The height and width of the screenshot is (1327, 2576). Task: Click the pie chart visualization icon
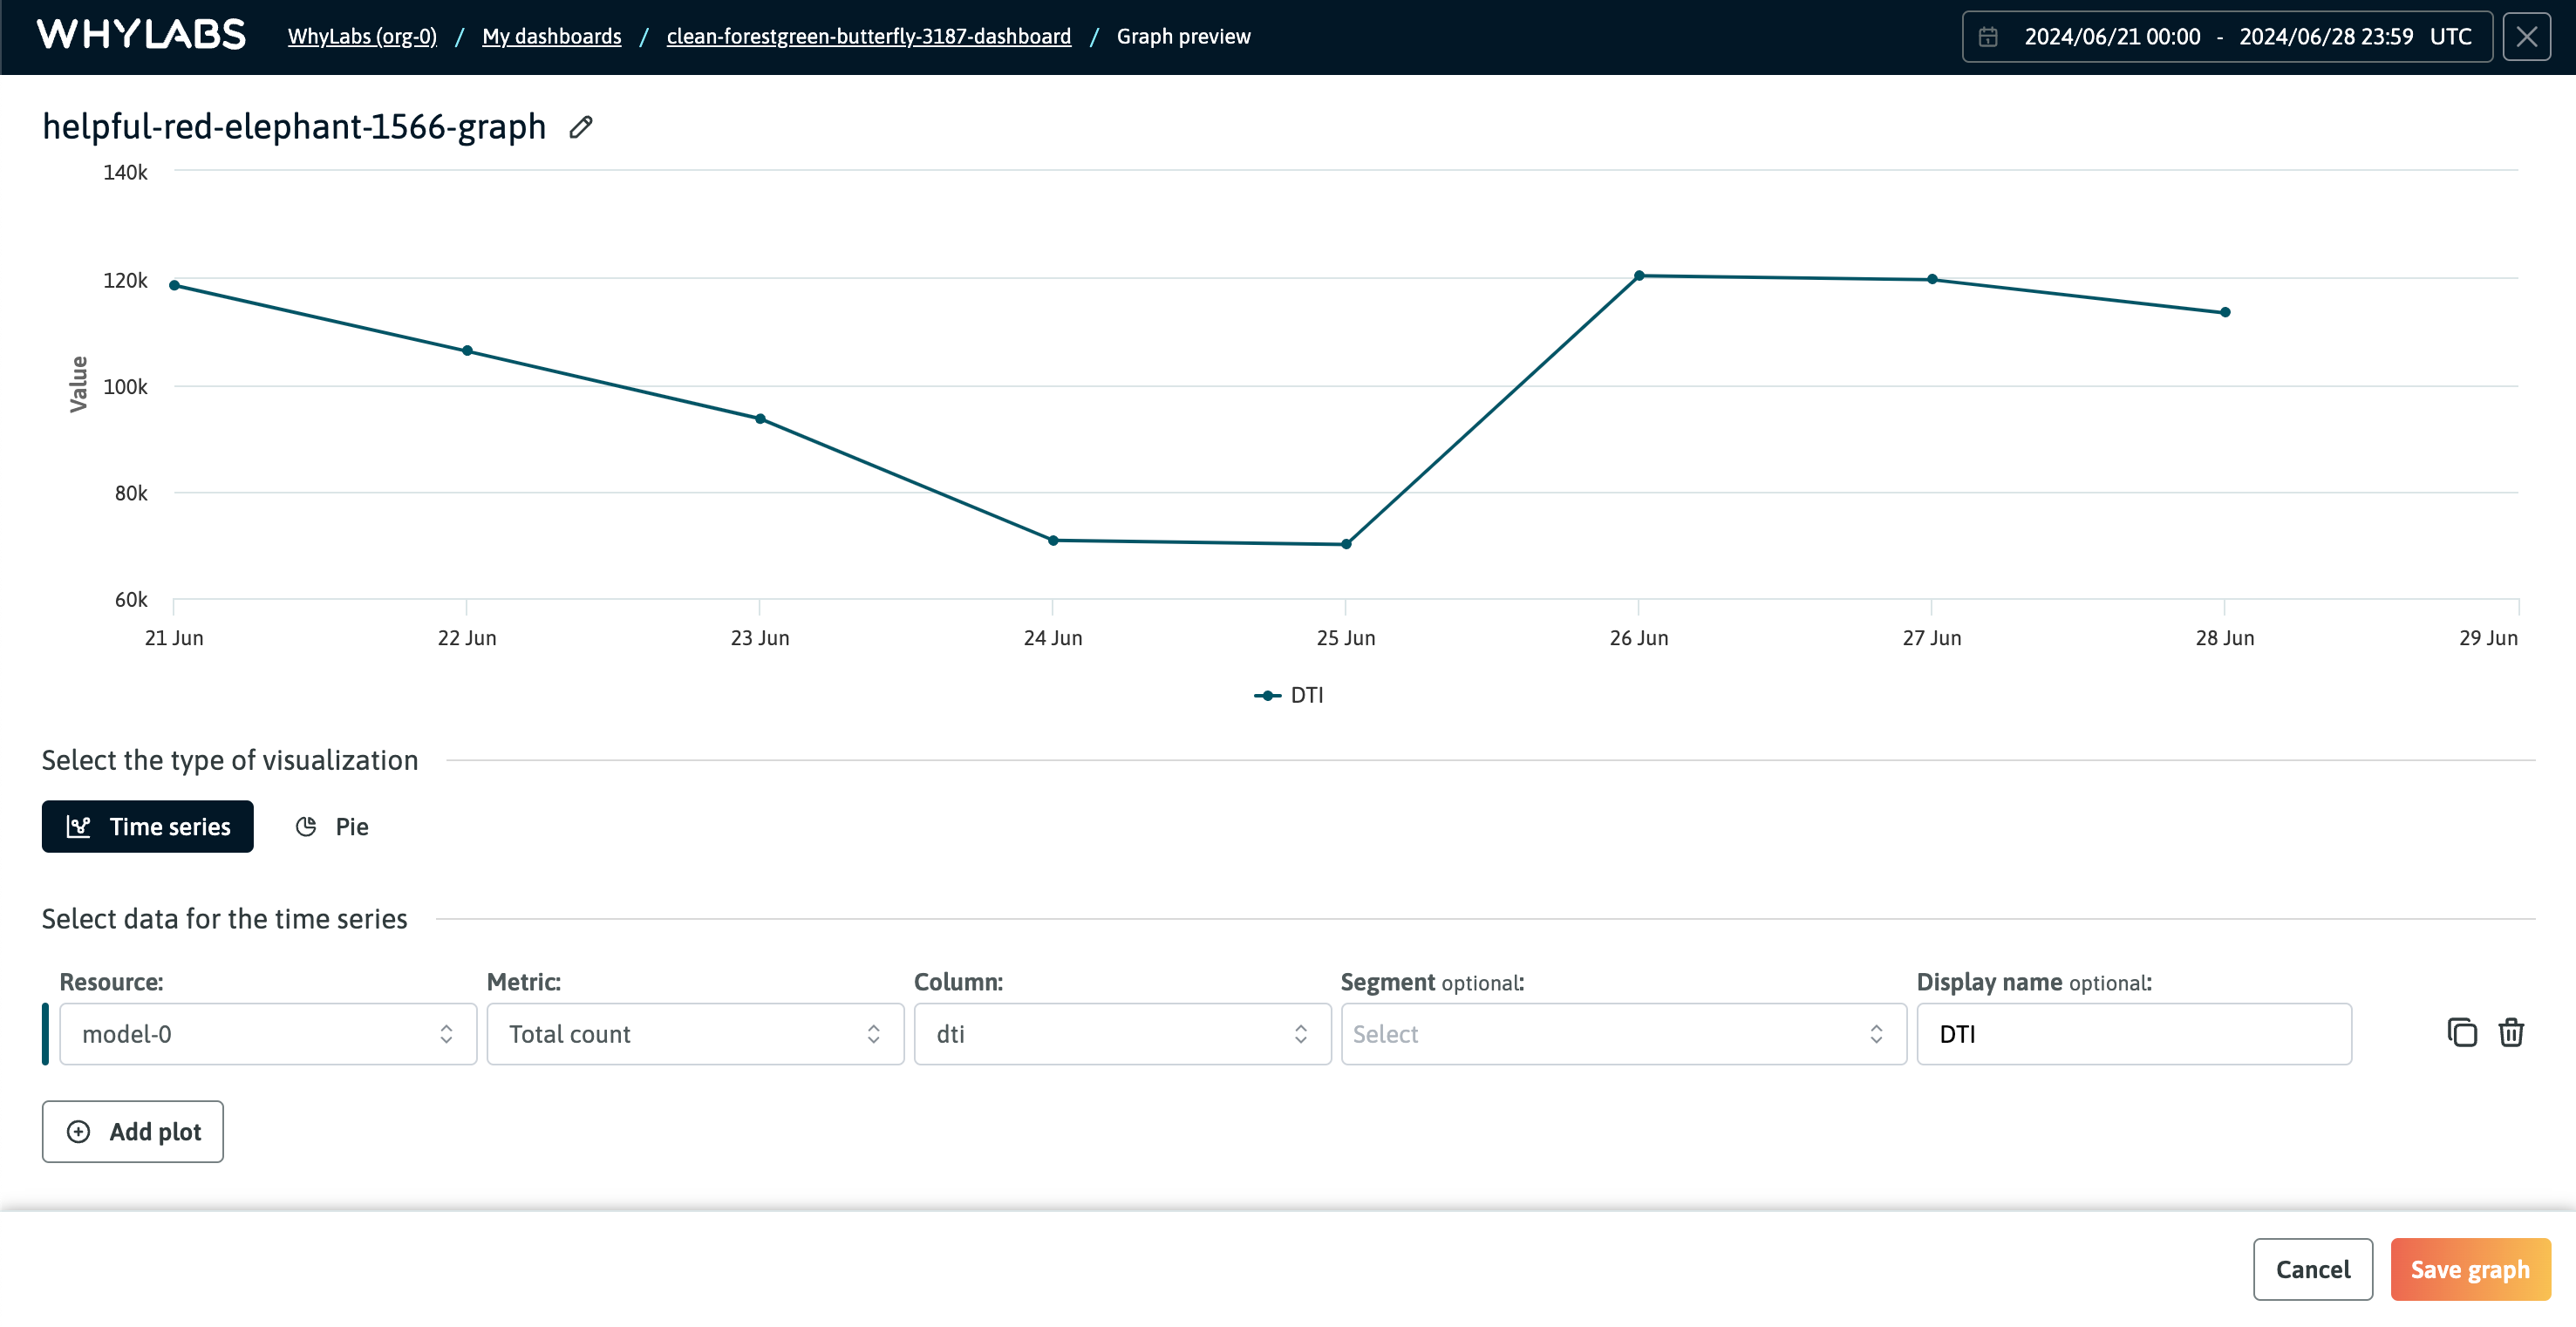pos(301,826)
